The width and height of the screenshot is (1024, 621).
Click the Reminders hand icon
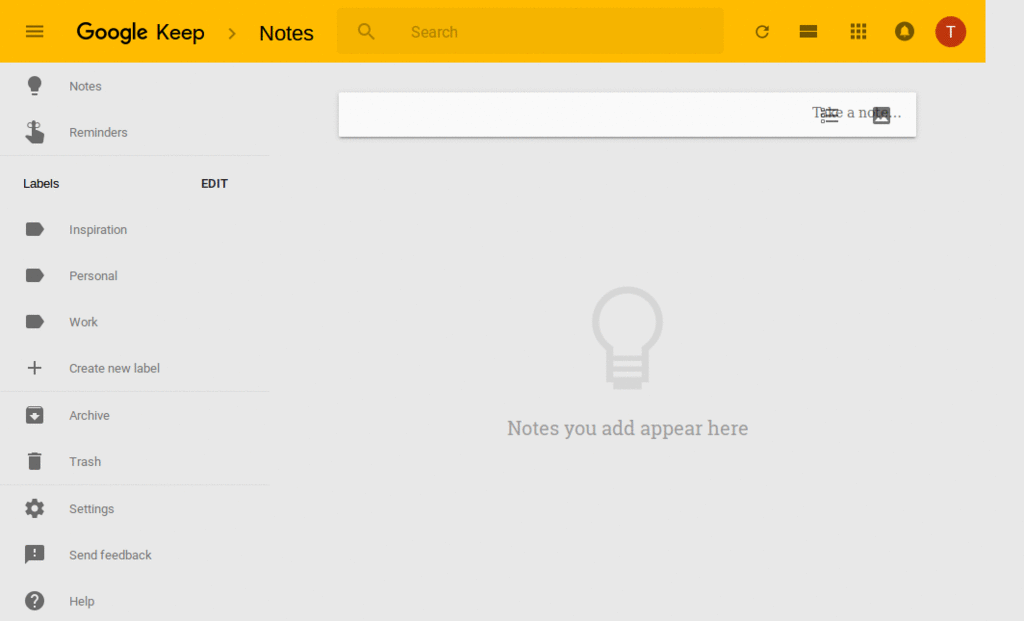coord(35,132)
